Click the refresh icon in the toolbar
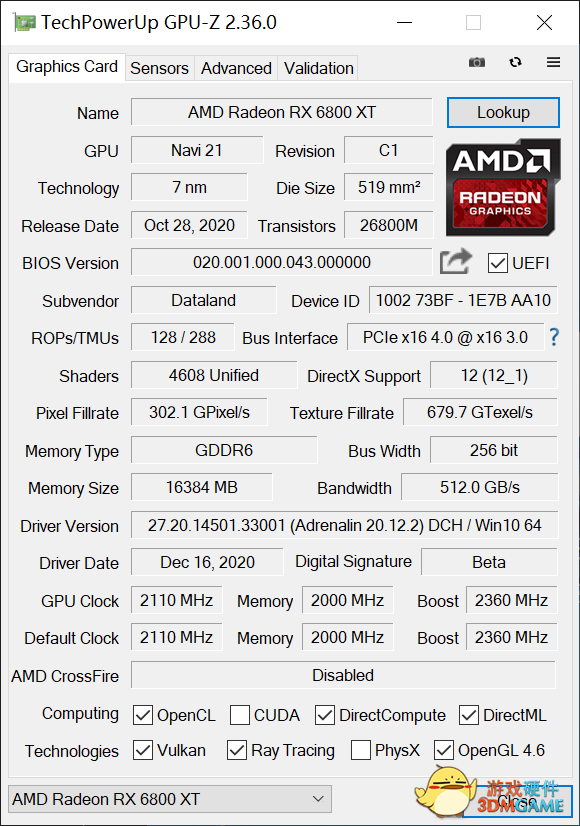Screen dimensions: 580x826 [515, 62]
